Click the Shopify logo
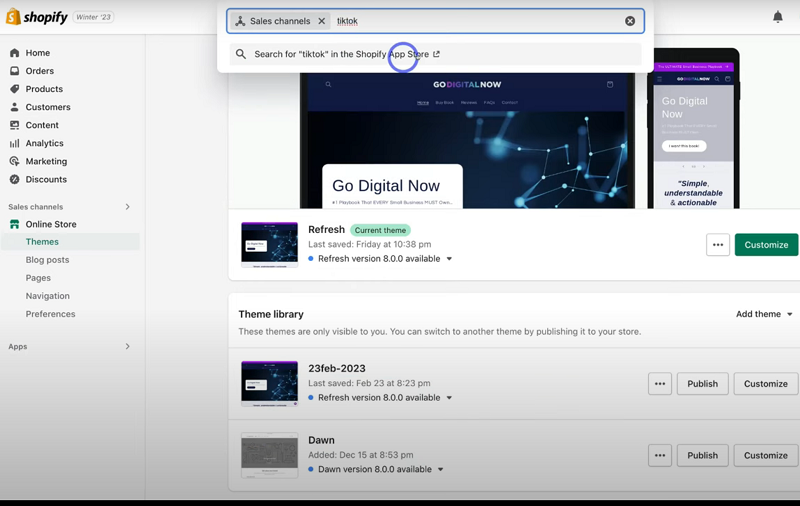The width and height of the screenshot is (800, 506). point(37,17)
